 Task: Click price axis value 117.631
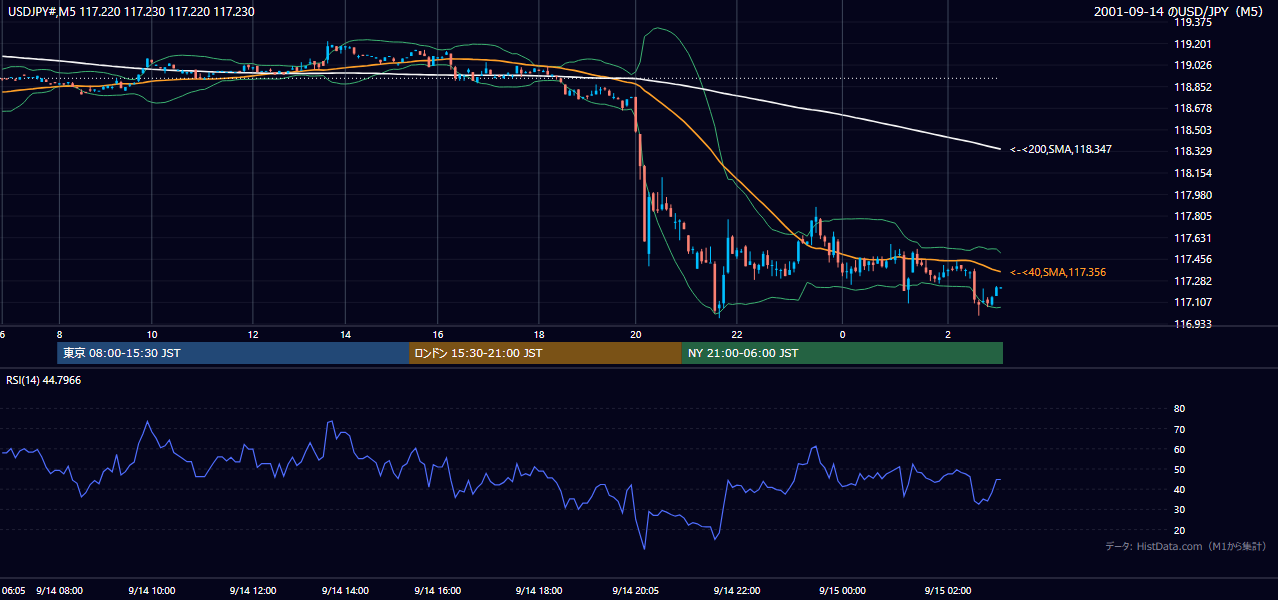(x=1194, y=238)
